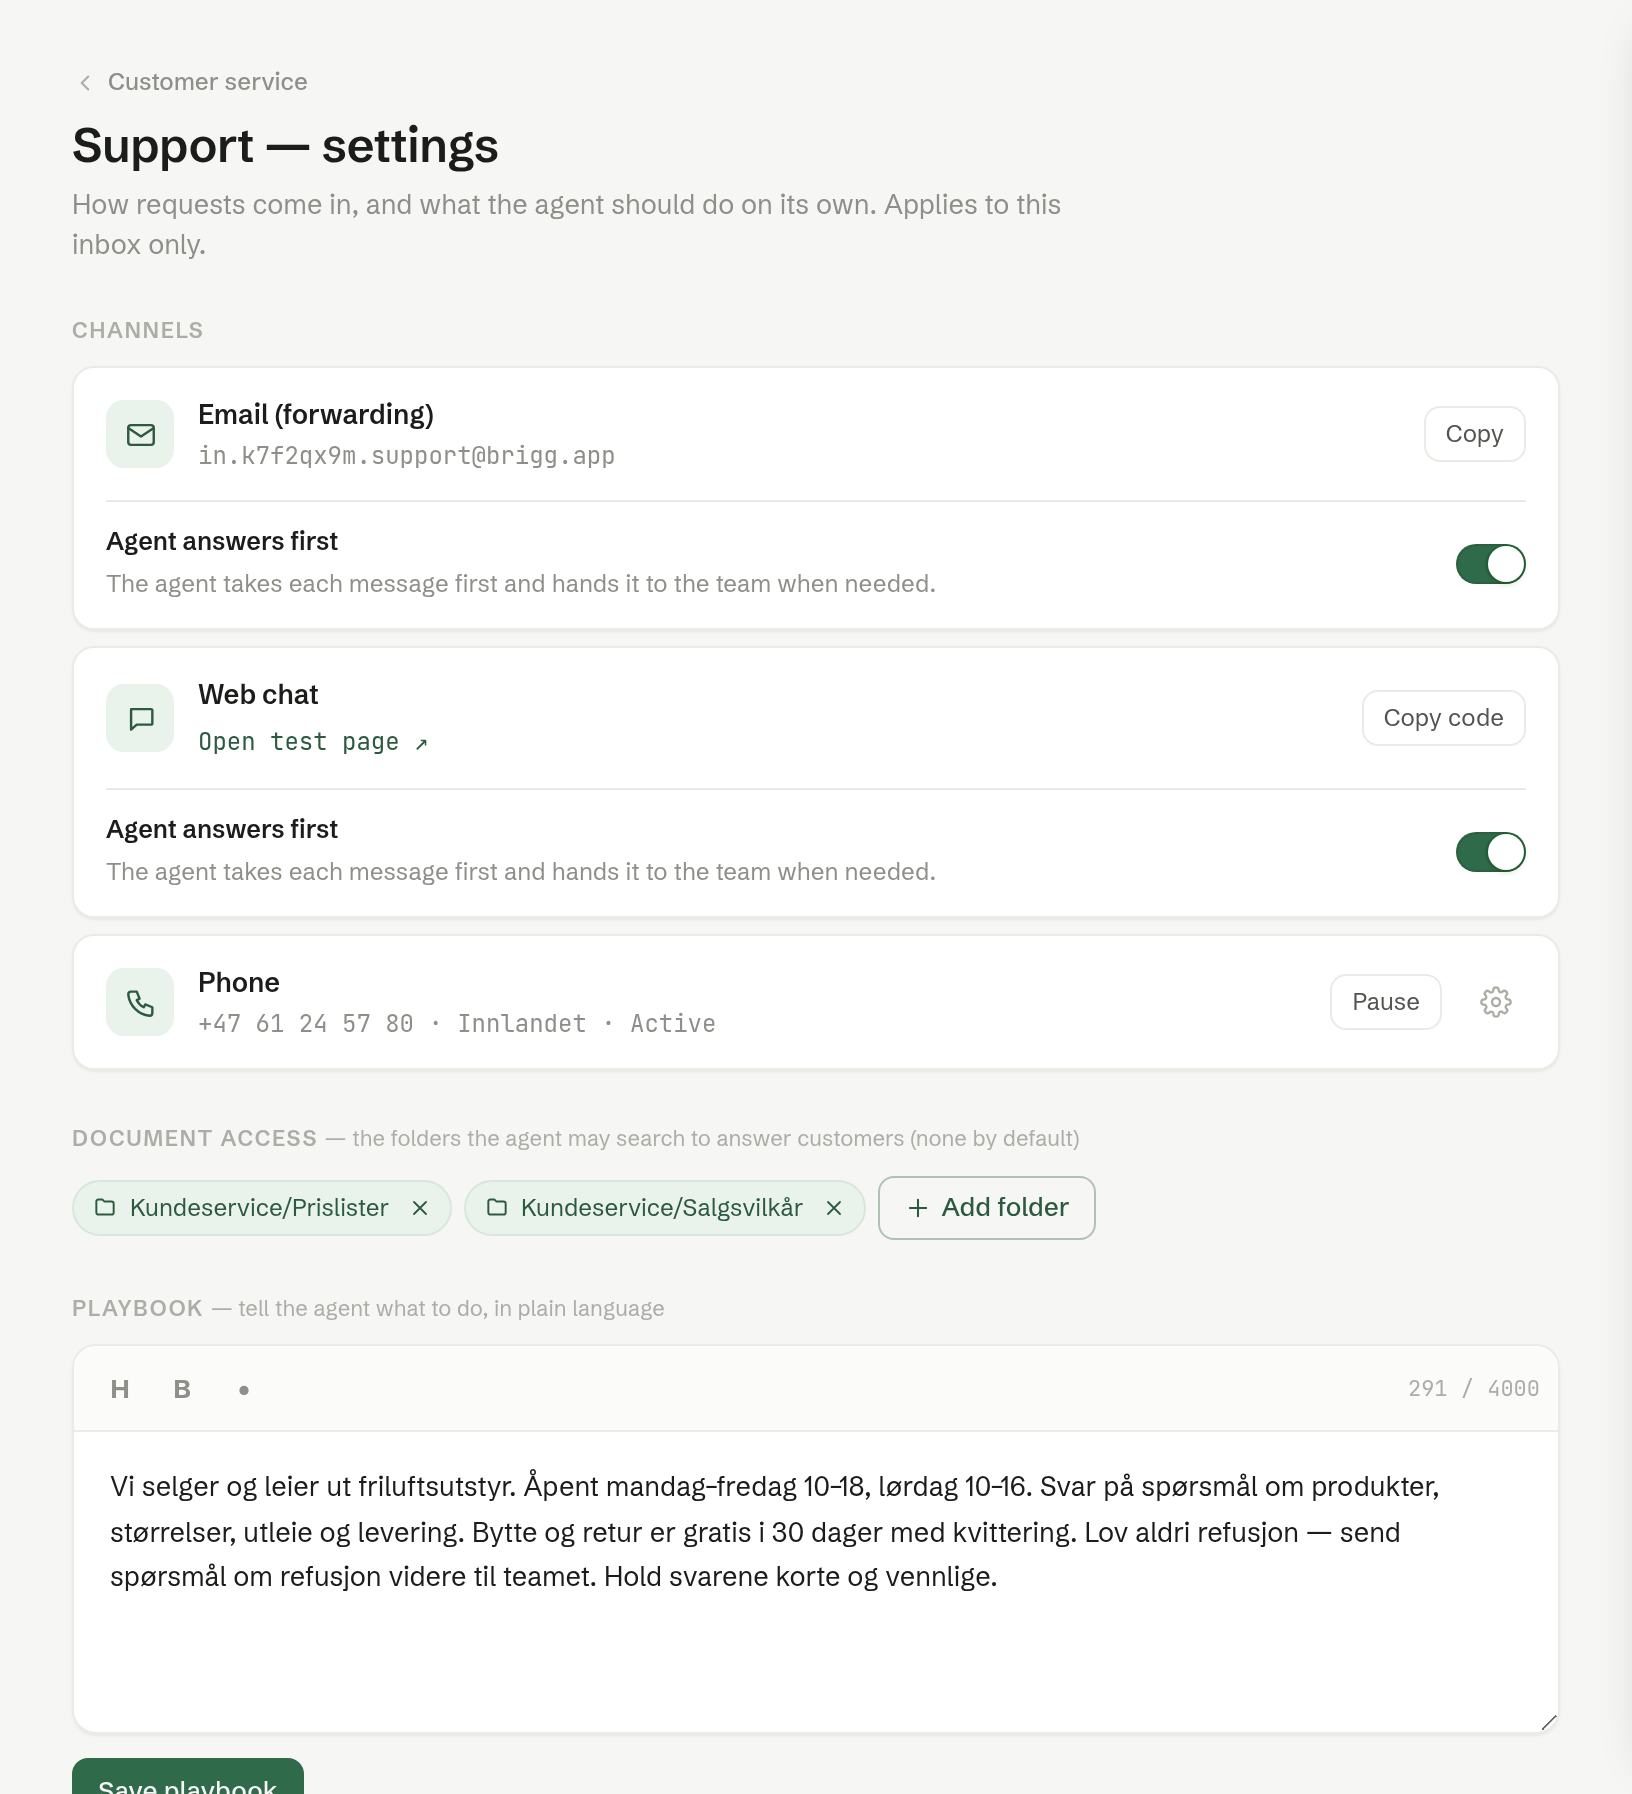Pause the Phone channel
This screenshot has width=1632, height=1794.
[1385, 1002]
